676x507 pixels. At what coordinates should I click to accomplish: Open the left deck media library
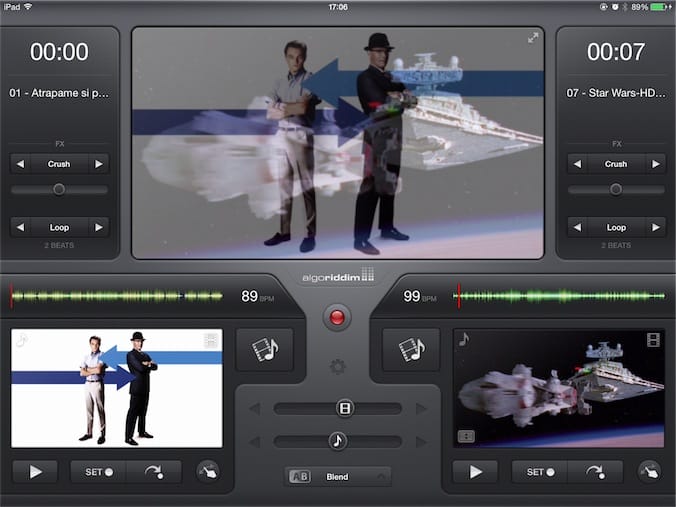(x=265, y=350)
